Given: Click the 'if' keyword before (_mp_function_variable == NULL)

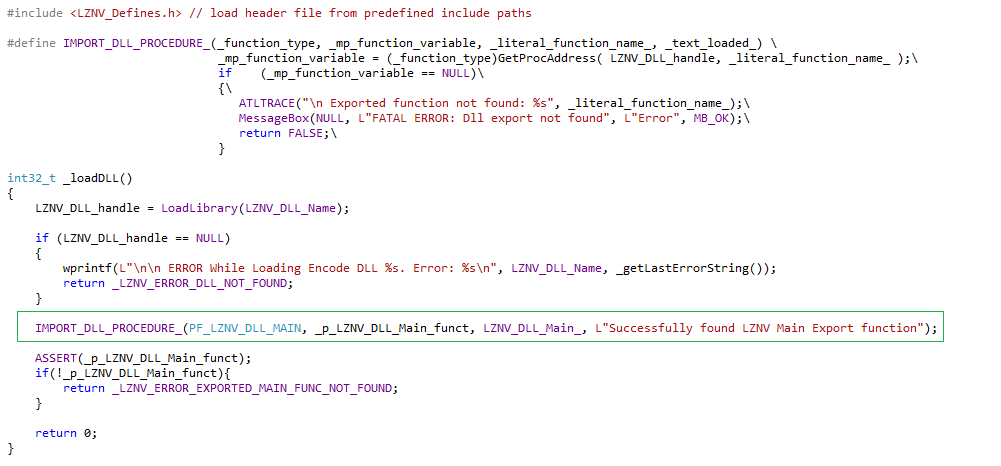Looking at the screenshot, I should coord(225,73).
